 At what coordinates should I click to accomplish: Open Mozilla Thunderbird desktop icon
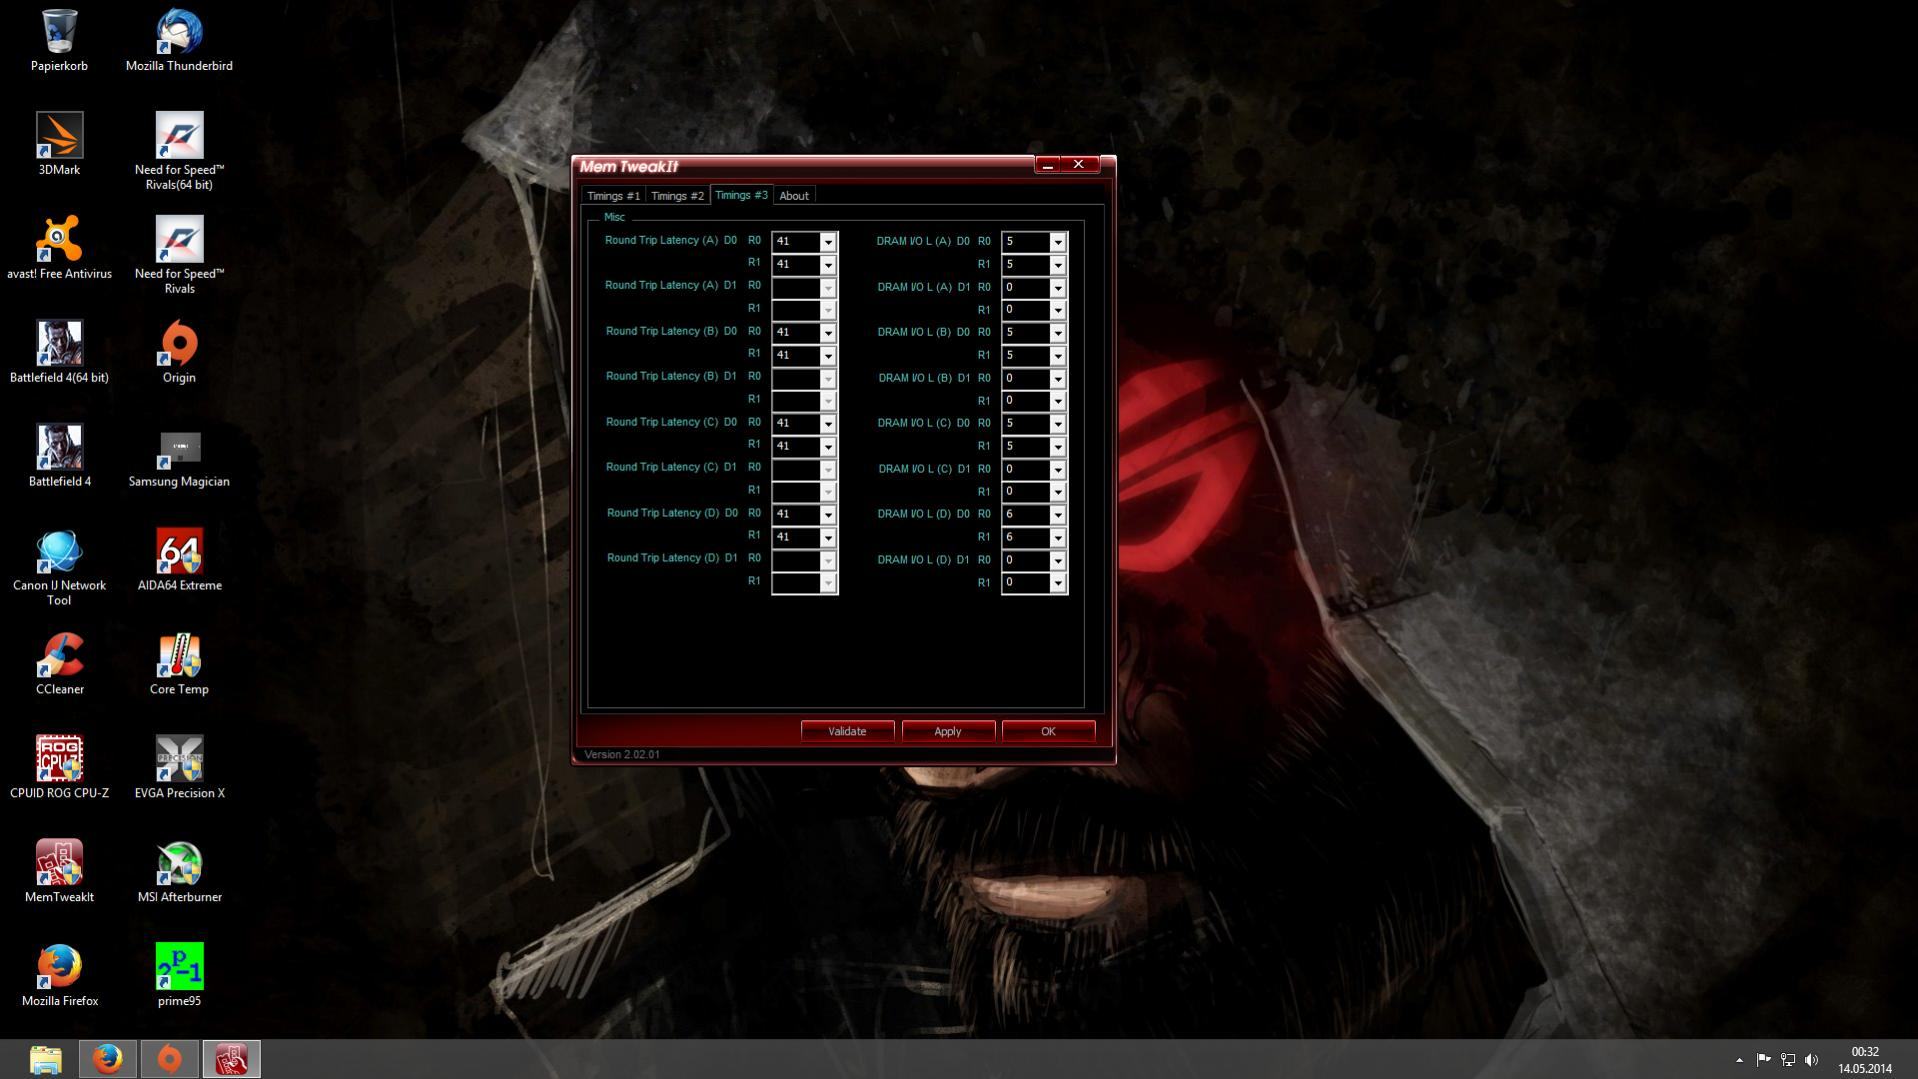pyautogui.click(x=179, y=41)
